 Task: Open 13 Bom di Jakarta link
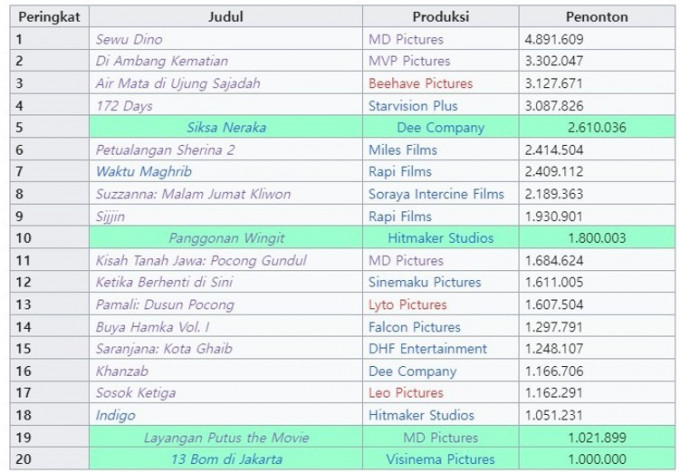click(226, 459)
